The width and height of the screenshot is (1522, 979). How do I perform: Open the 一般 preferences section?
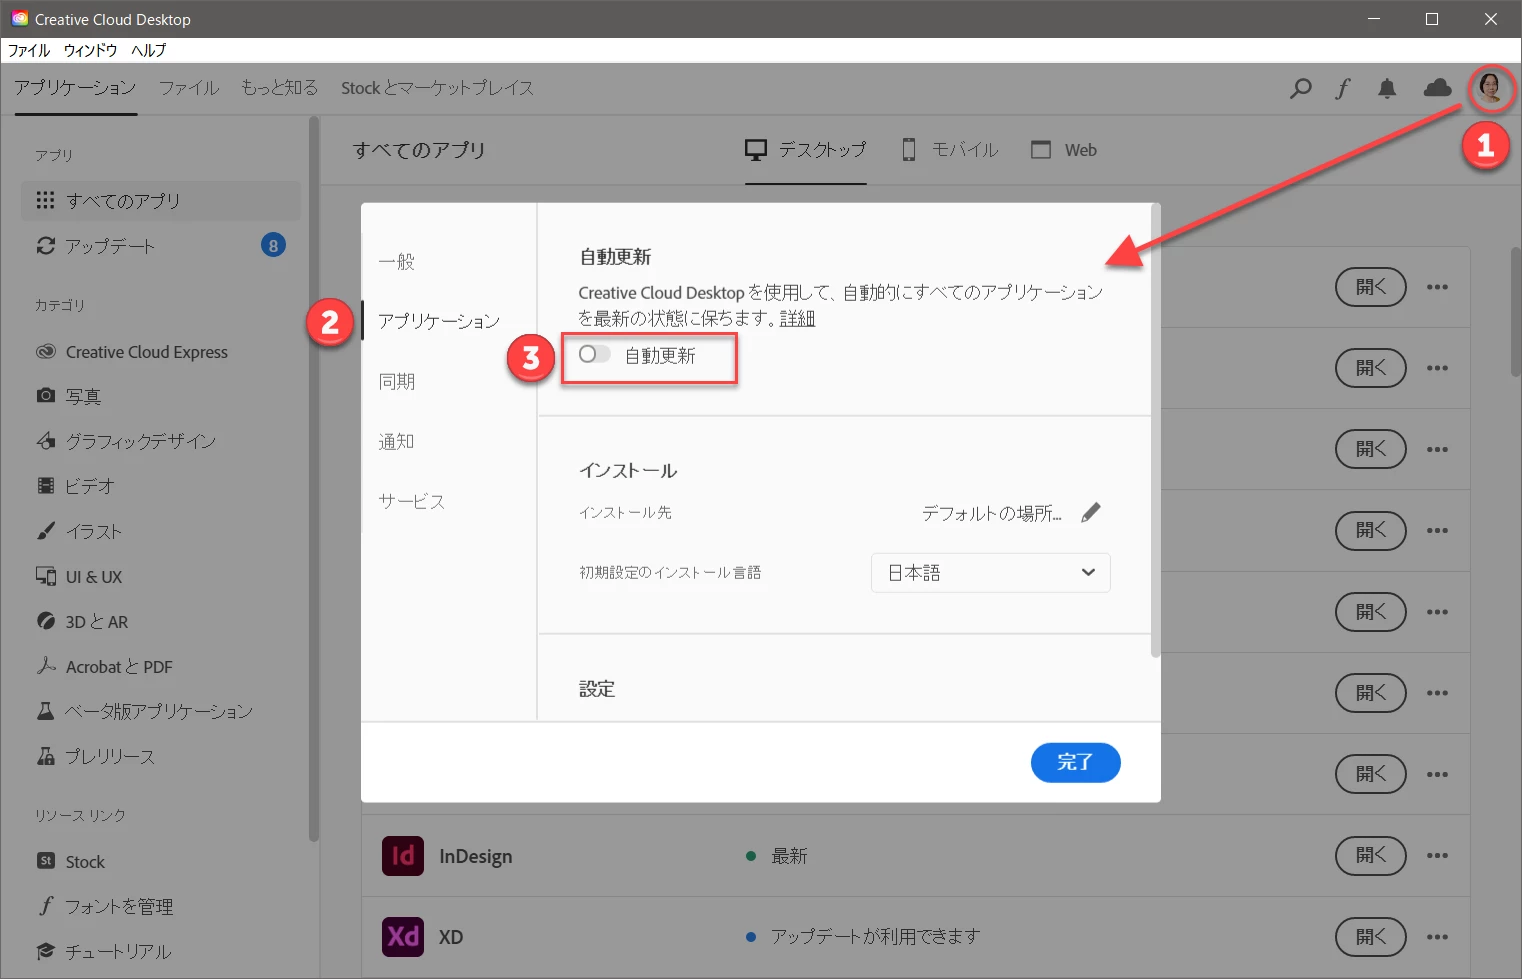point(396,261)
